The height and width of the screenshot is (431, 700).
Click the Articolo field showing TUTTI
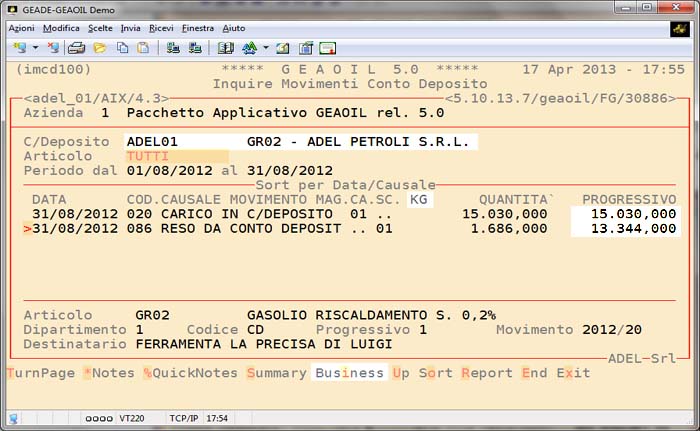click(x=176, y=156)
